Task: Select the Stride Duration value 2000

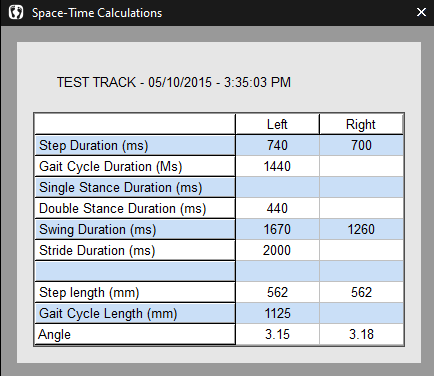Action: coord(277,251)
